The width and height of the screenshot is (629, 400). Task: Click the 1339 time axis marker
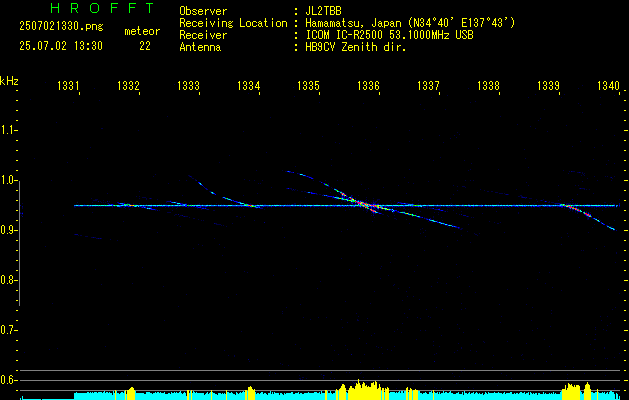point(548,85)
